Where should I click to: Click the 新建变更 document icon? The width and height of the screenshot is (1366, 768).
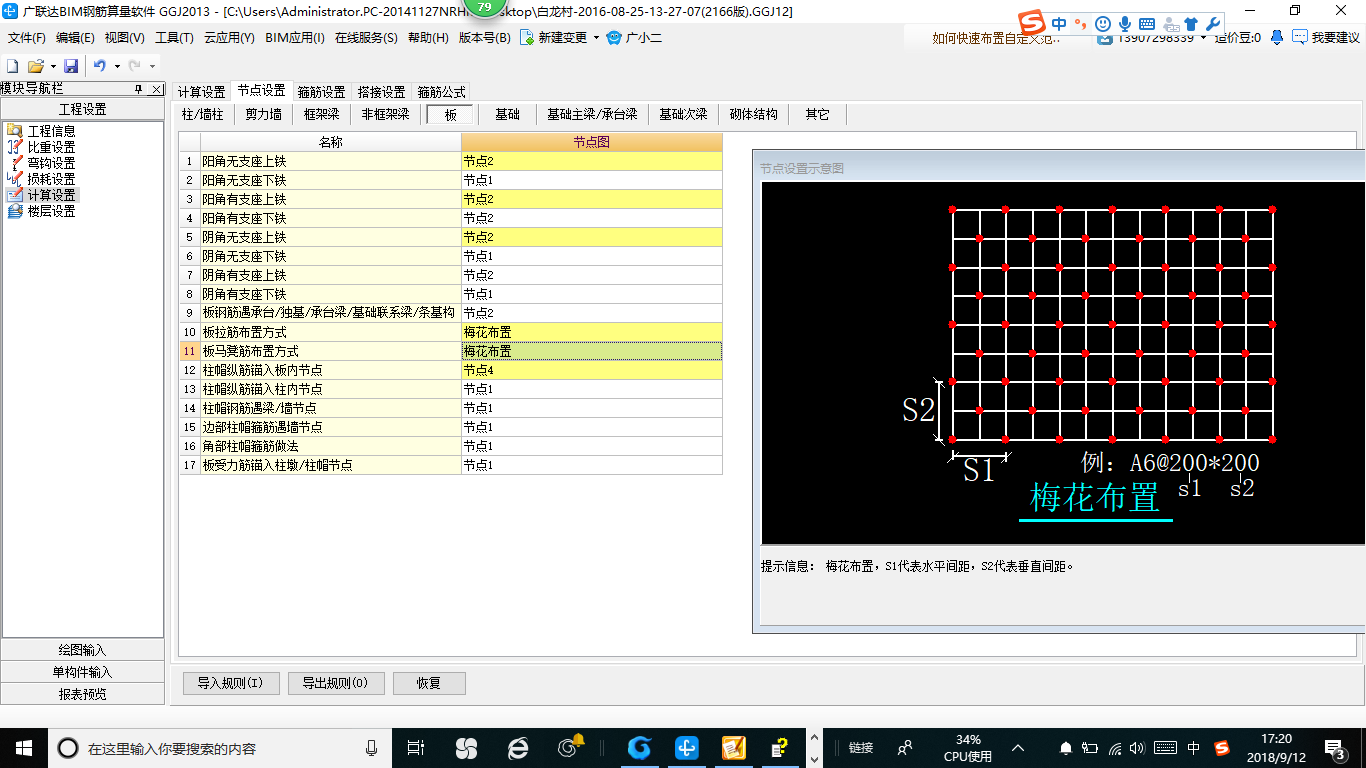(x=527, y=37)
